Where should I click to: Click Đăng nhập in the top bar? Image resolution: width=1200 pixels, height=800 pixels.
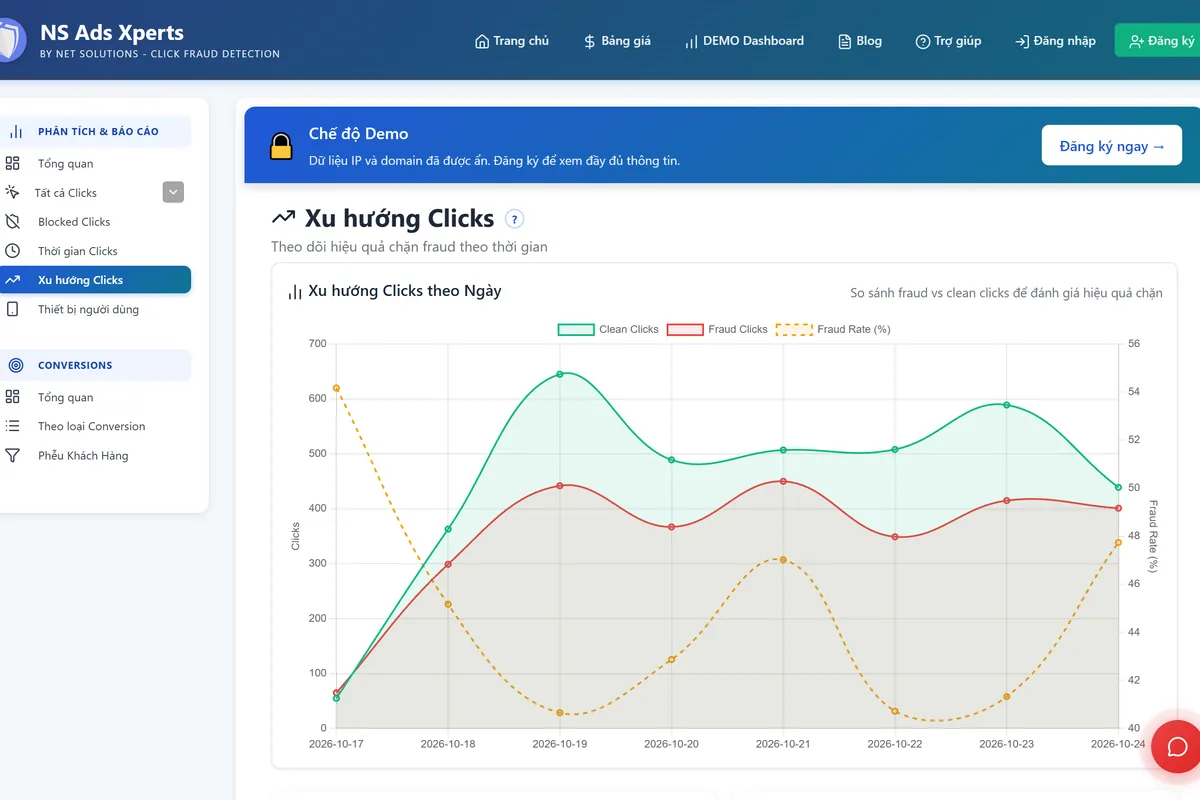point(1055,41)
